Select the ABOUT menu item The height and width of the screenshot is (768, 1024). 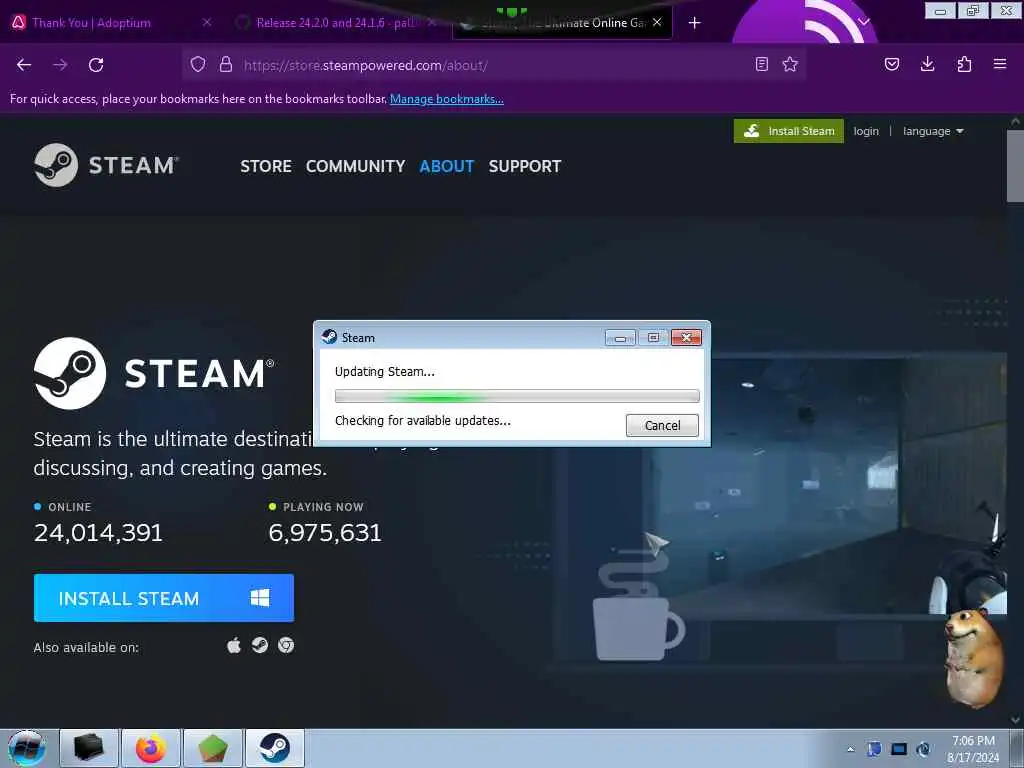[x=447, y=167]
